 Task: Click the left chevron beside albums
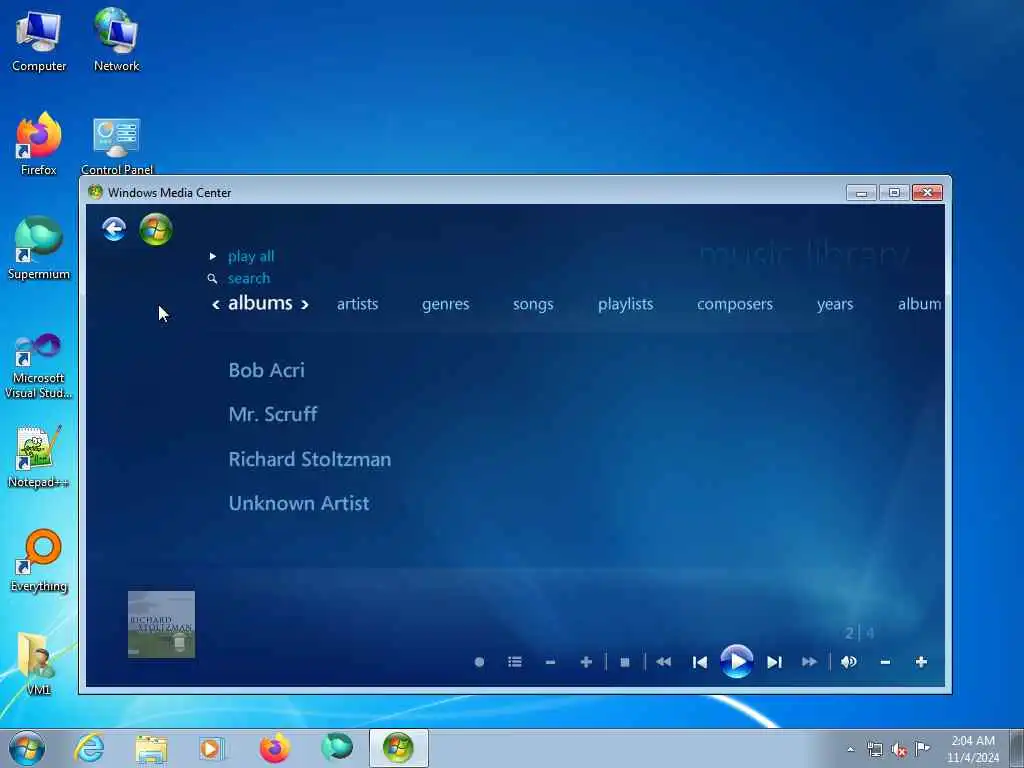216,304
